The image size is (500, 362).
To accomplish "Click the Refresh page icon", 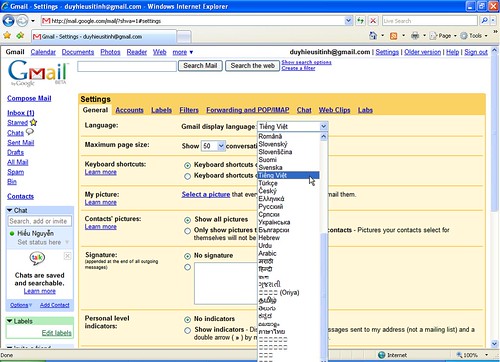I will coord(360,21).
